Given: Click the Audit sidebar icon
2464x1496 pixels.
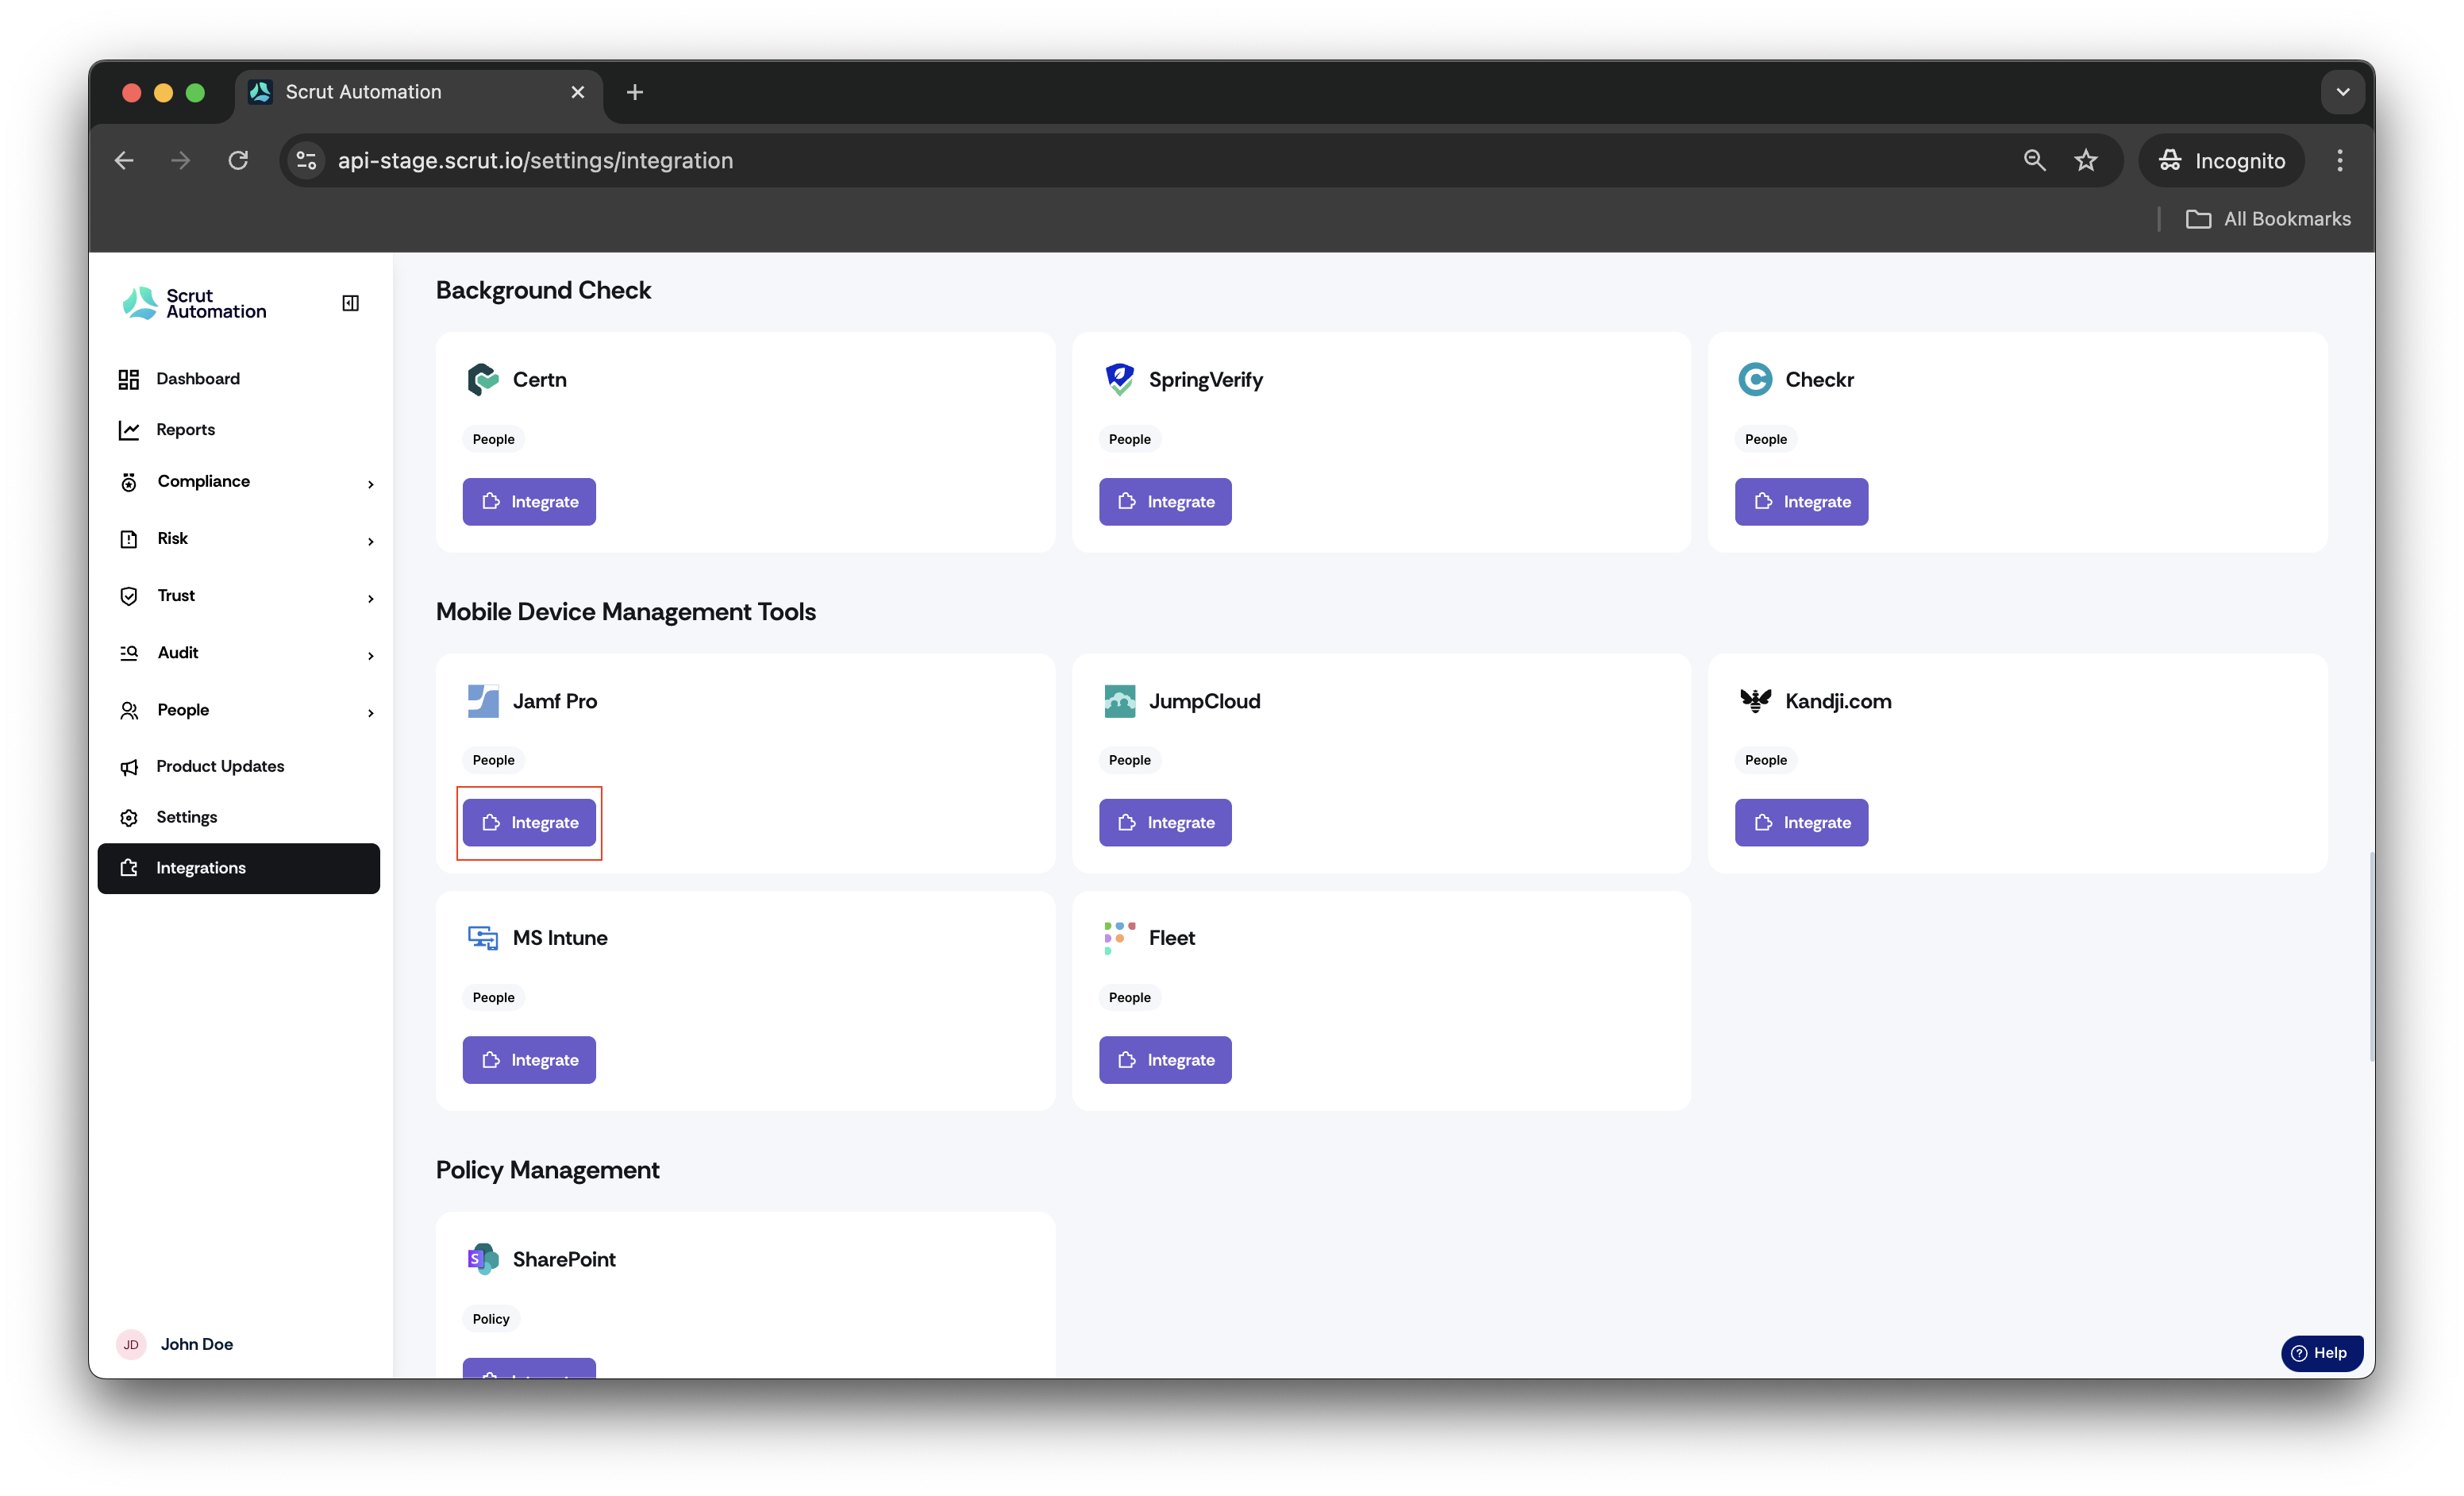Looking at the screenshot, I should [129, 654].
